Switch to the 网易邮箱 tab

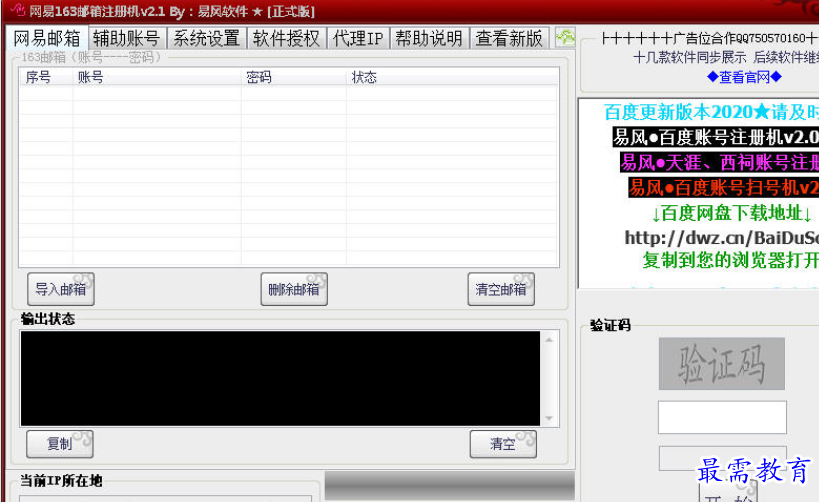tap(47, 38)
